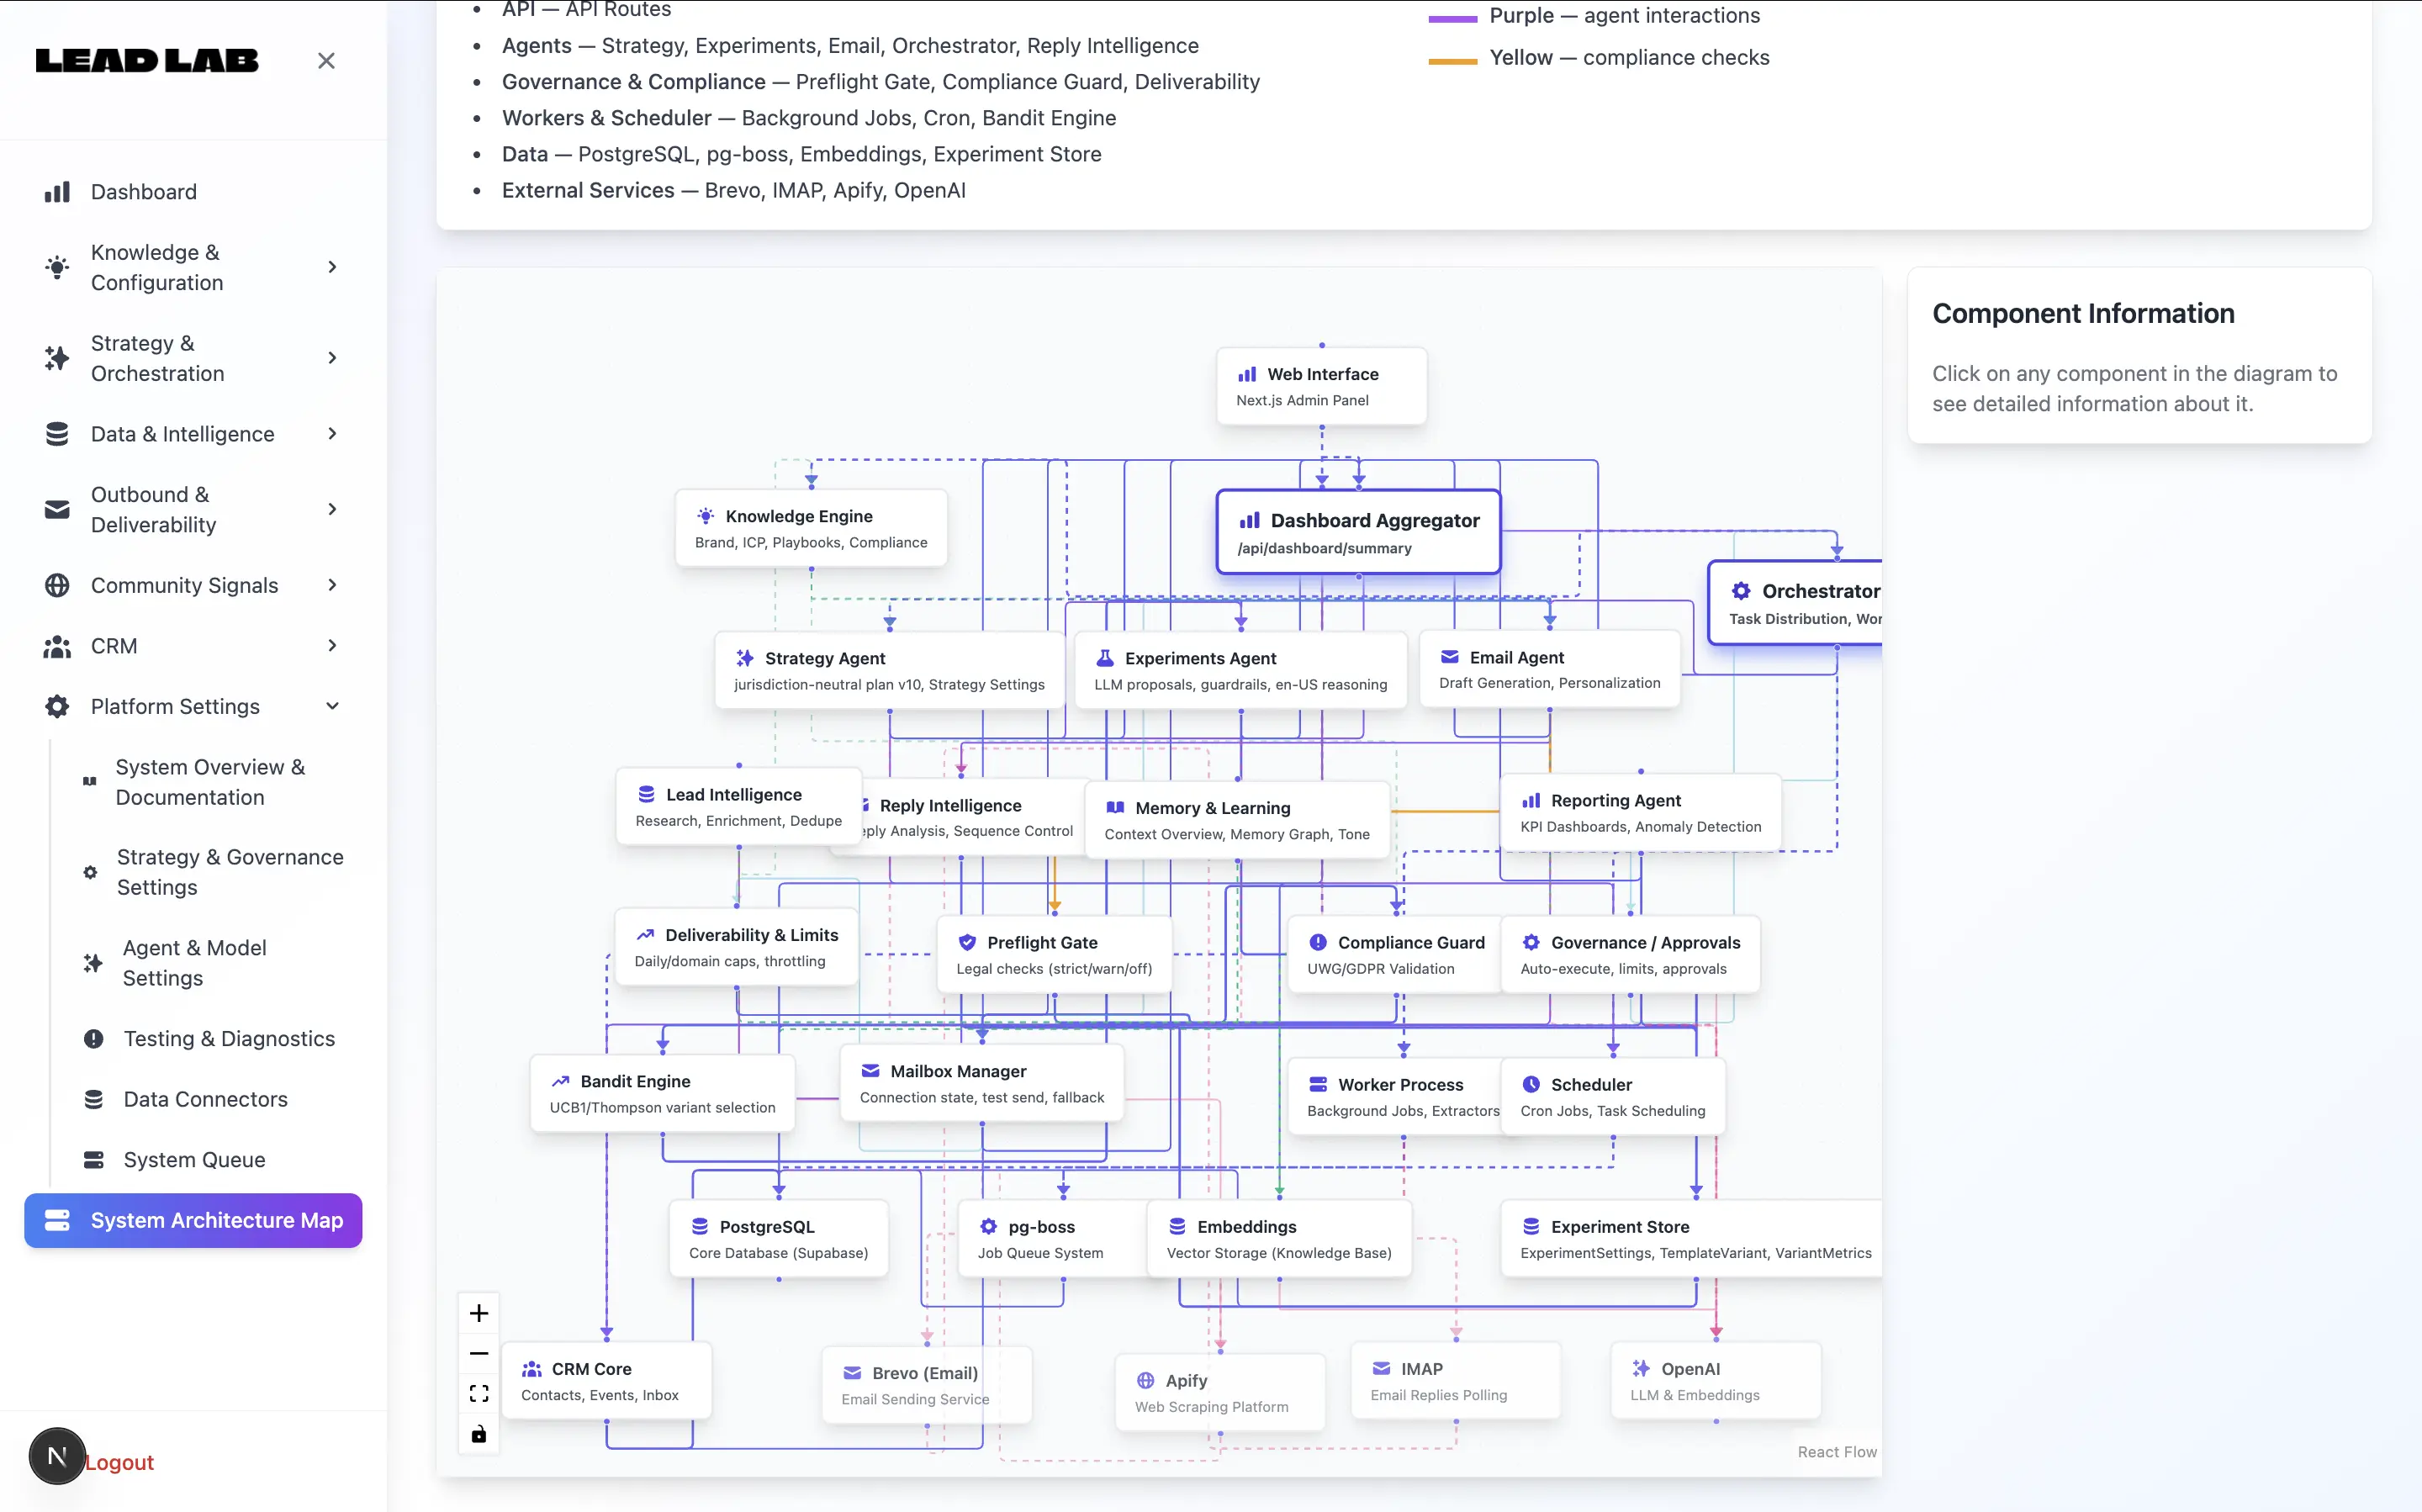Click the zoom out minus control
This screenshot has height=1512, width=2422.
479,1353
